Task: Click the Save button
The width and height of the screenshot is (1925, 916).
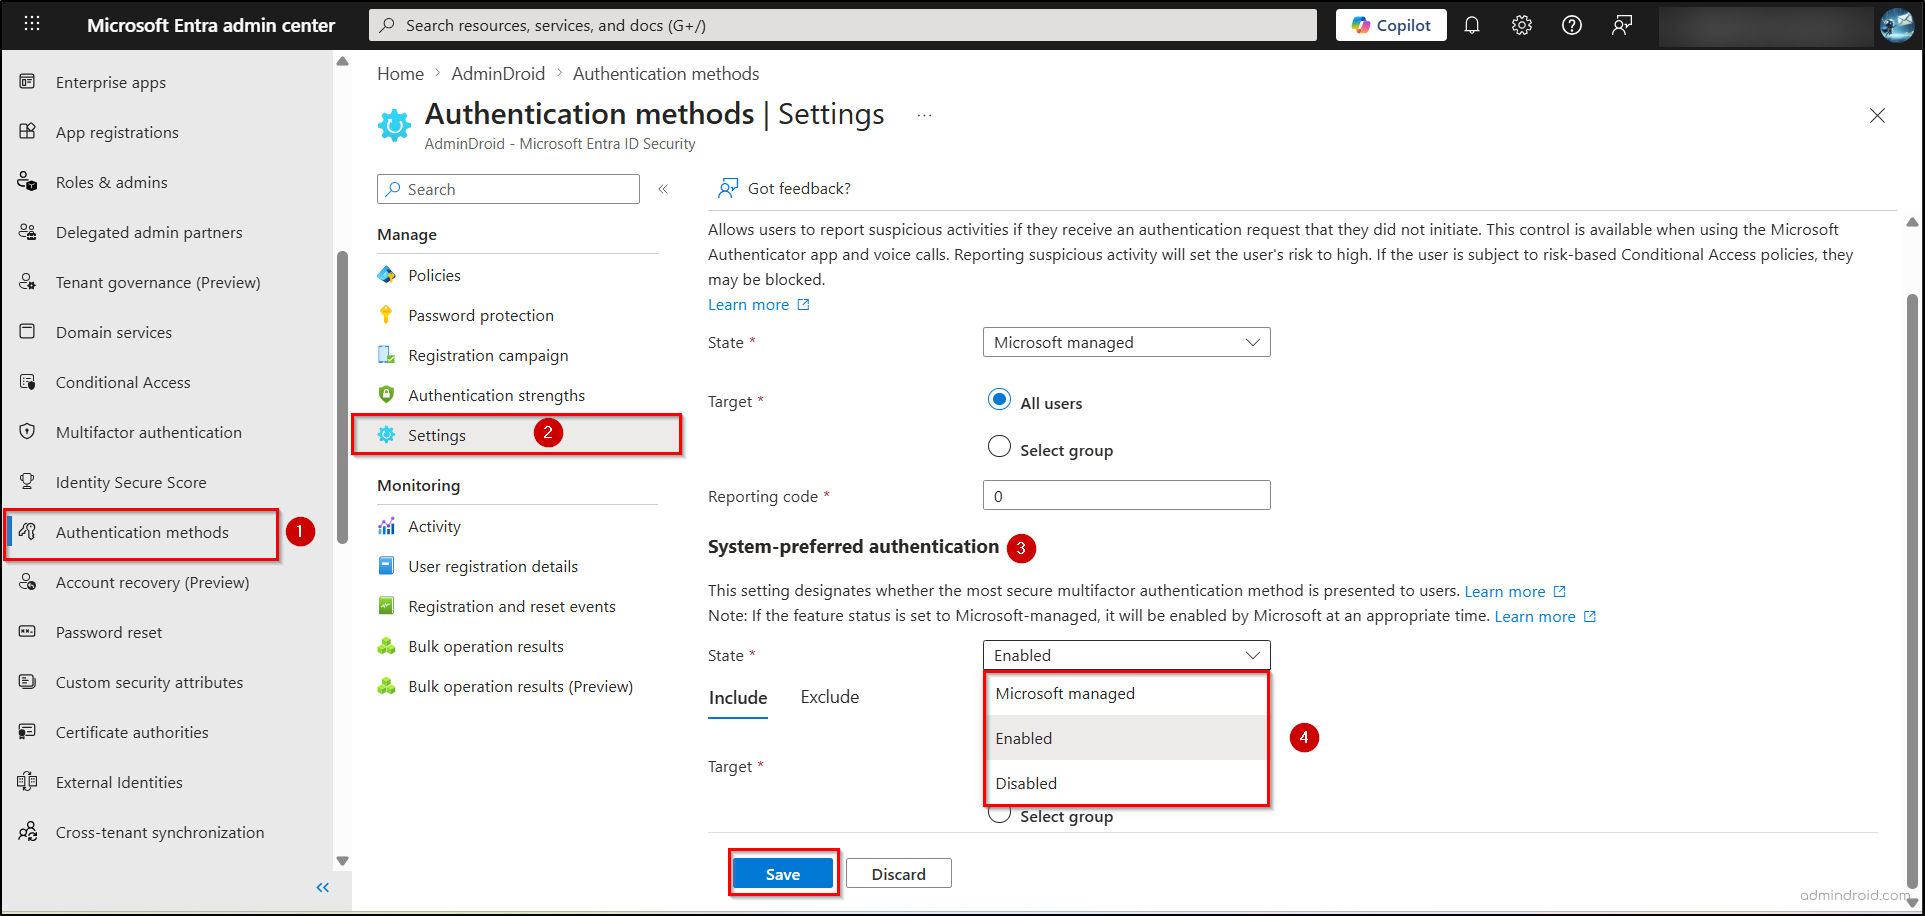Action: coord(783,872)
